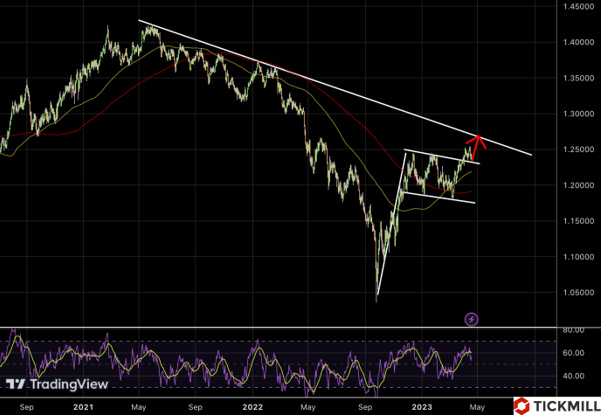Click the 1.25000 price label
The height and width of the screenshot is (415, 601).
(x=578, y=149)
